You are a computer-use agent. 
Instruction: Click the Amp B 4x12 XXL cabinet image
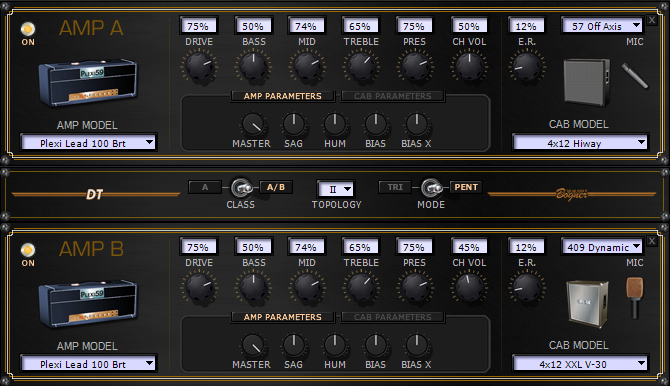[x=588, y=303]
